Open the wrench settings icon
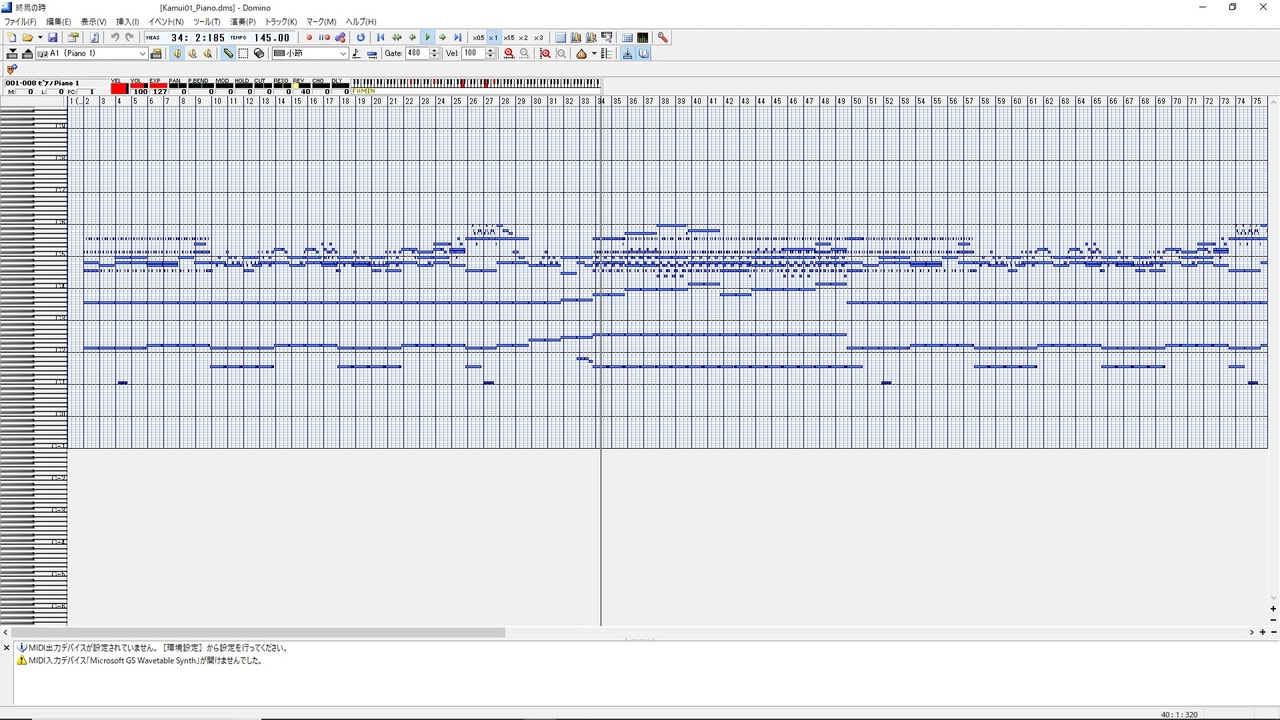 [x=662, y=37]
